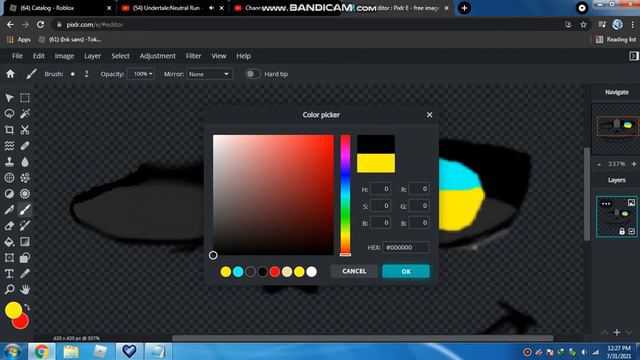Select the Gradient tool

(x=25, y=242)
